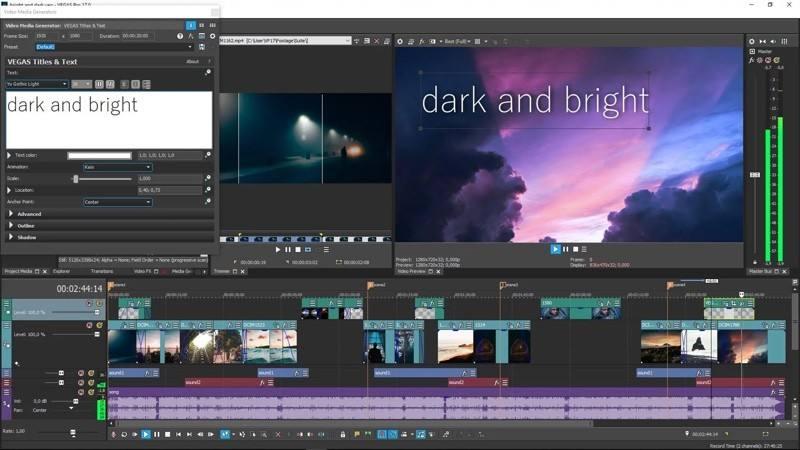The height and width of the screenshot is (450, 800).
Task: Toggle Loop Playback in the transport toolbar
Action: [x=124, y=434]
